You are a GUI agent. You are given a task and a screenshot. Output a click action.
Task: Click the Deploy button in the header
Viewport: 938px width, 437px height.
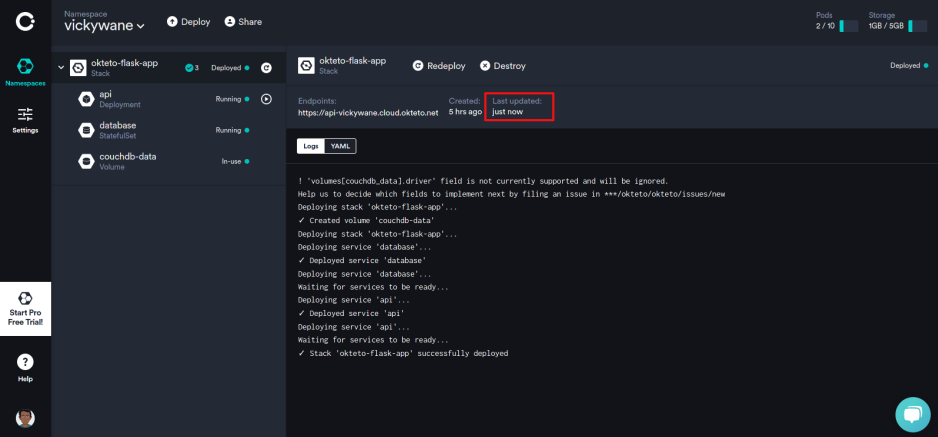click(188, 22)
